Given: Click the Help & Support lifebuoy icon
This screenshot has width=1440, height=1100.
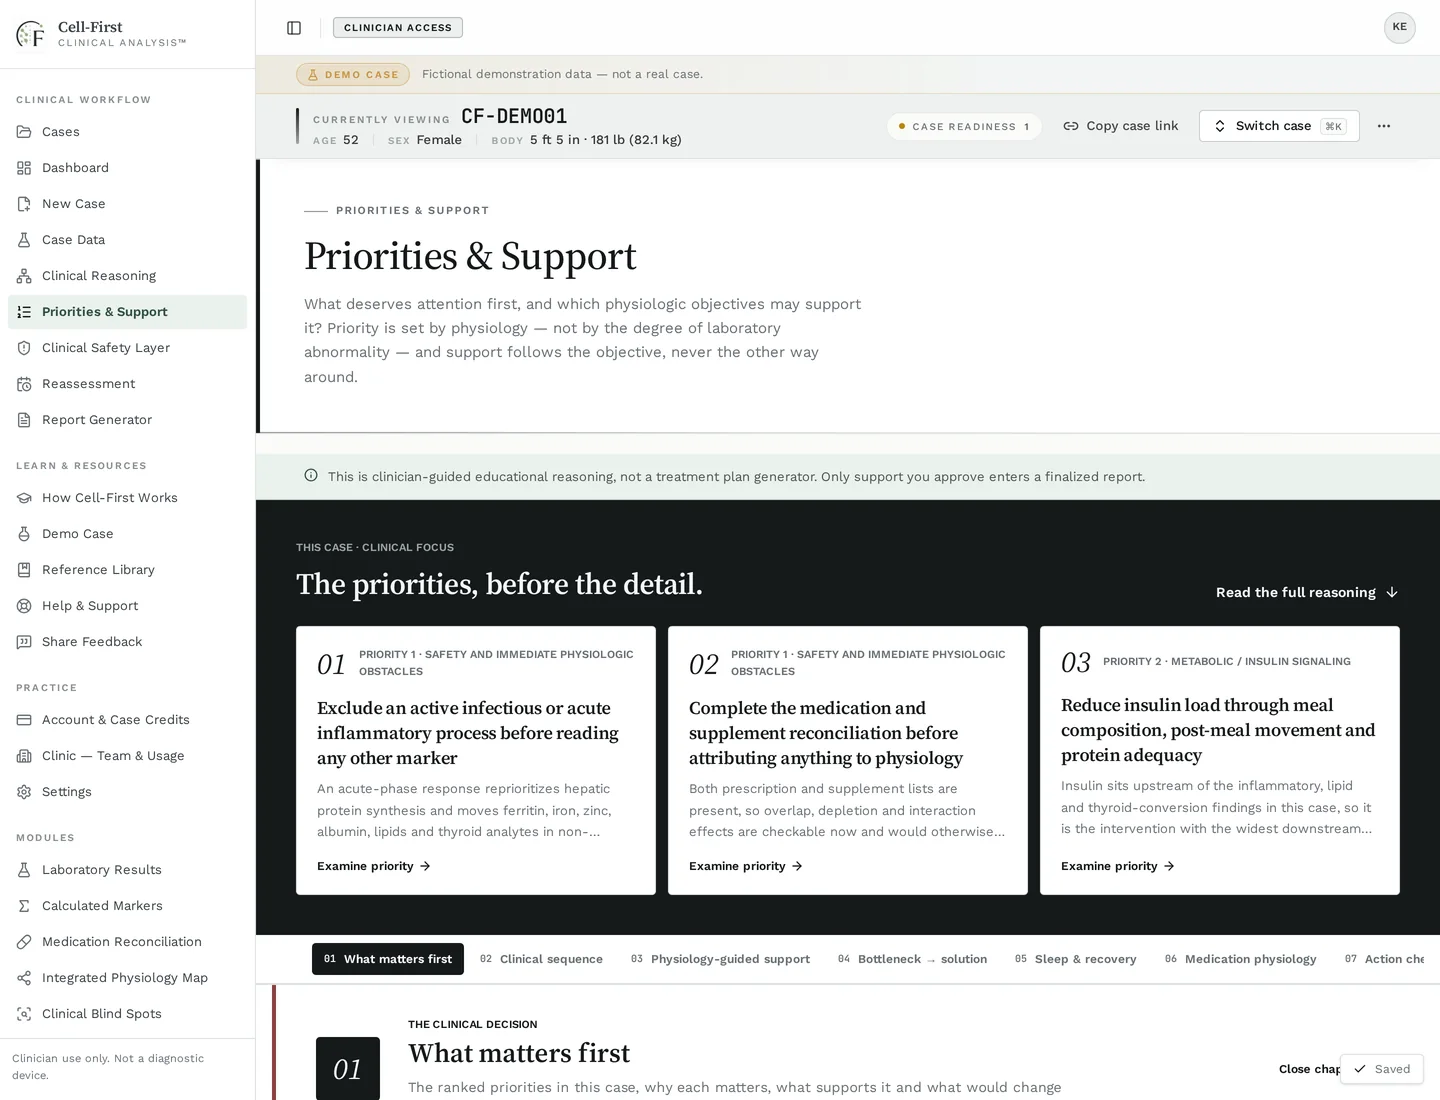Looking at the screenshot, I should tap(24, 606).
